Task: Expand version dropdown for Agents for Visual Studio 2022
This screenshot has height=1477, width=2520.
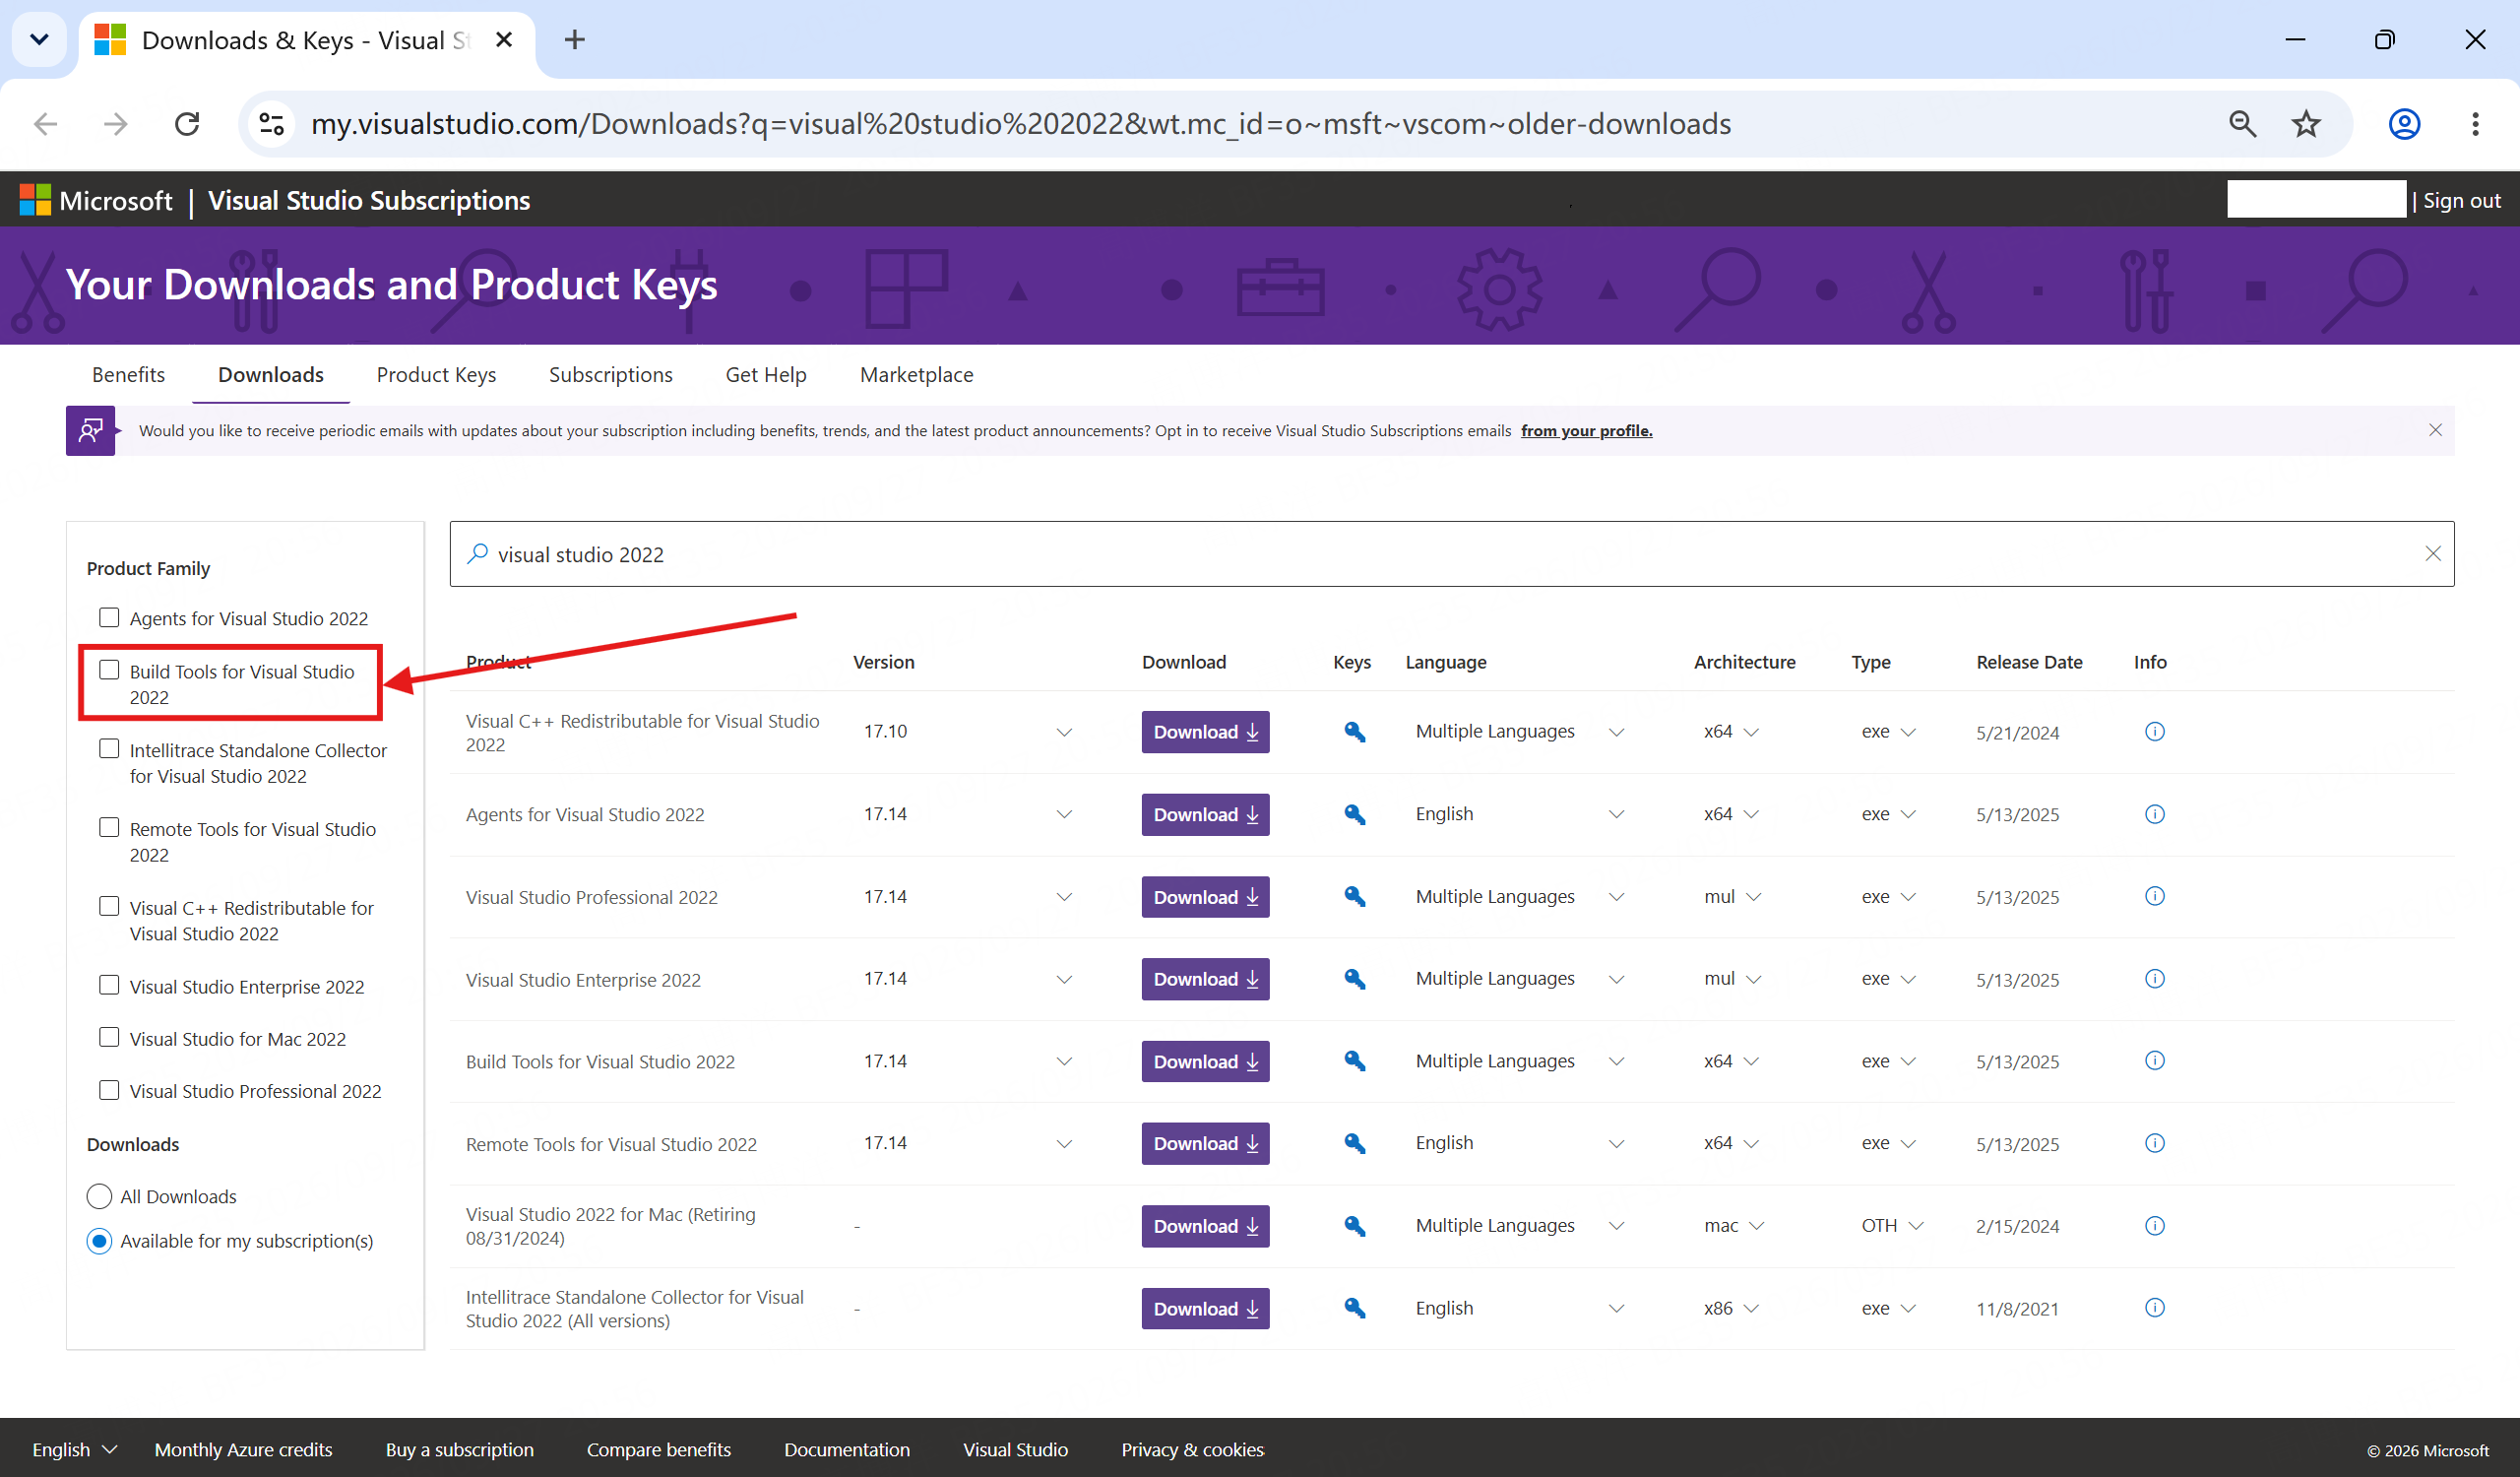Action: [1064, 814]
